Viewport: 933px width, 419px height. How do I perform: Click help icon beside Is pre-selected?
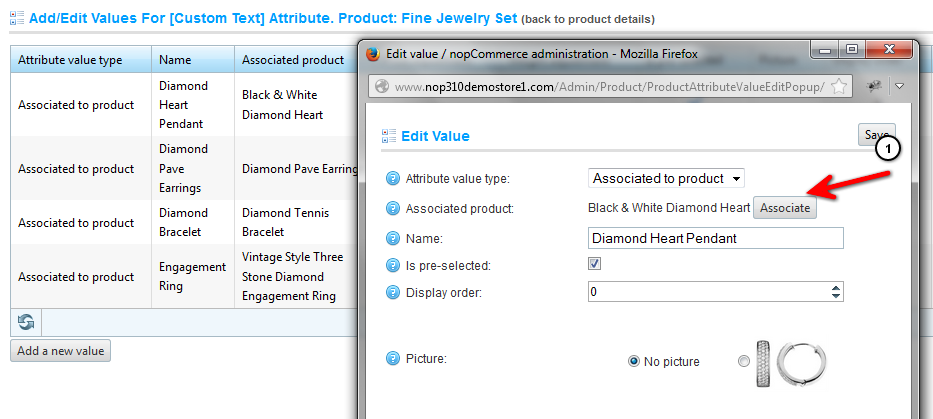click(x=393, y=265)
